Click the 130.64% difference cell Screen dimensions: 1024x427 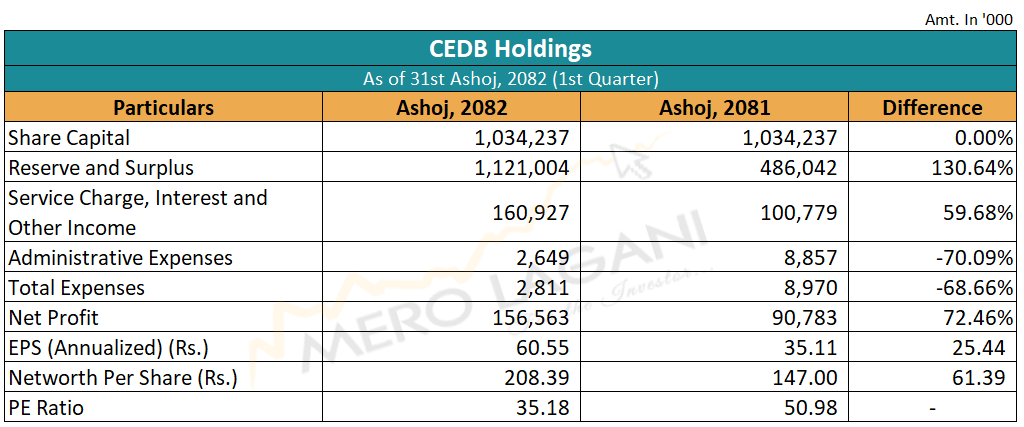pos(970,168)
